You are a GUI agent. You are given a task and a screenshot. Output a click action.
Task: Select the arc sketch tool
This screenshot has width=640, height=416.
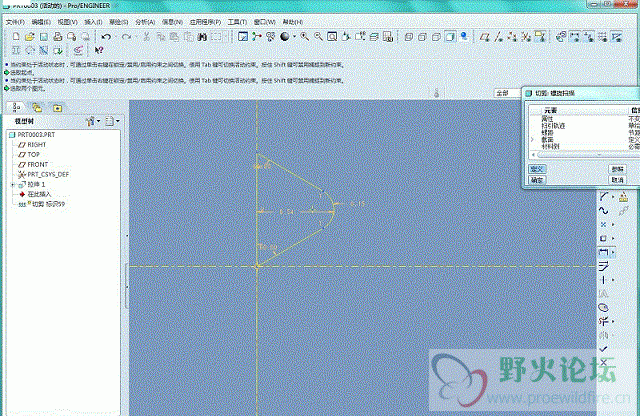pos(604,197)
